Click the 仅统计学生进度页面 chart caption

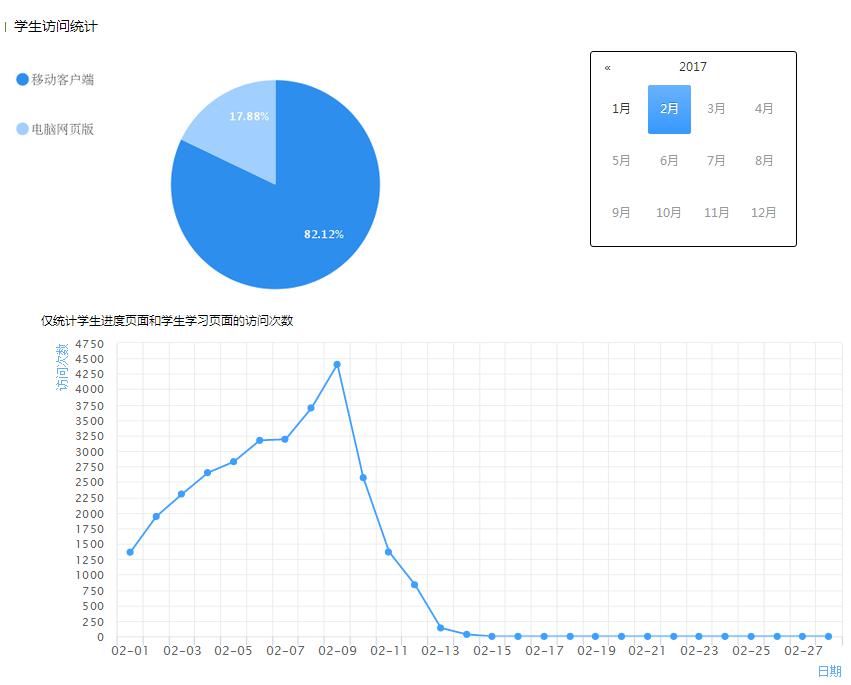167,321
